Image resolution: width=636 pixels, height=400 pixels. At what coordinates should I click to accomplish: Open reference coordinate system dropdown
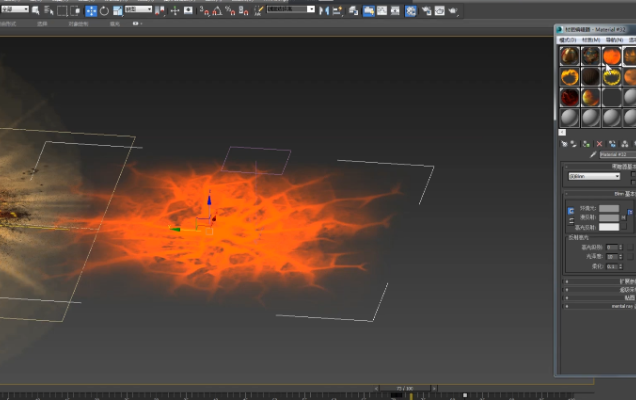click(x=138, y=9)
